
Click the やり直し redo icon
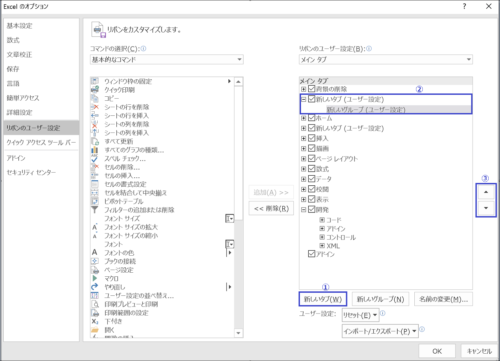coord(95,287)
